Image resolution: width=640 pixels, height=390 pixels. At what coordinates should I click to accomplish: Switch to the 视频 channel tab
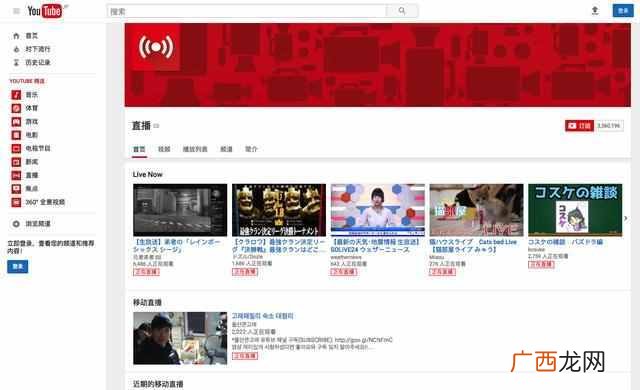click(164, 149)
